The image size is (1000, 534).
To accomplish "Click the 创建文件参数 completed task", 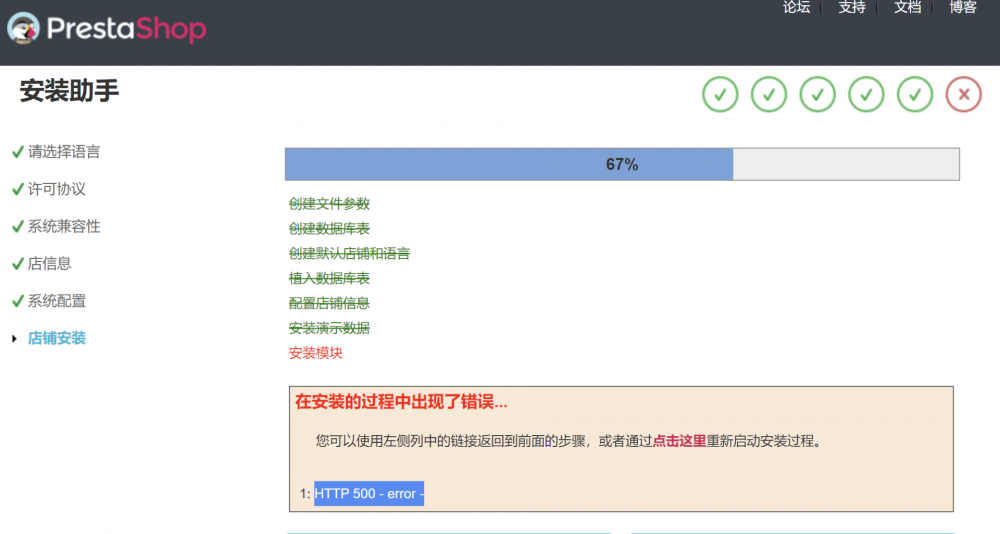I will (329, 204).
